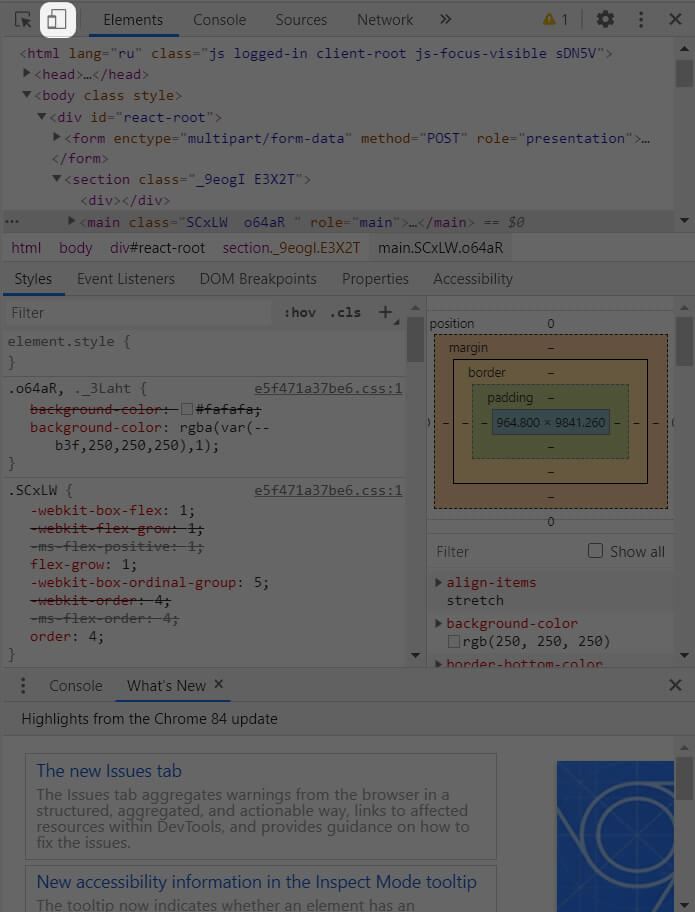Screen dimensions: 695x912
Task: Toggle the device toolbar icon
Action: pos(57,20)
